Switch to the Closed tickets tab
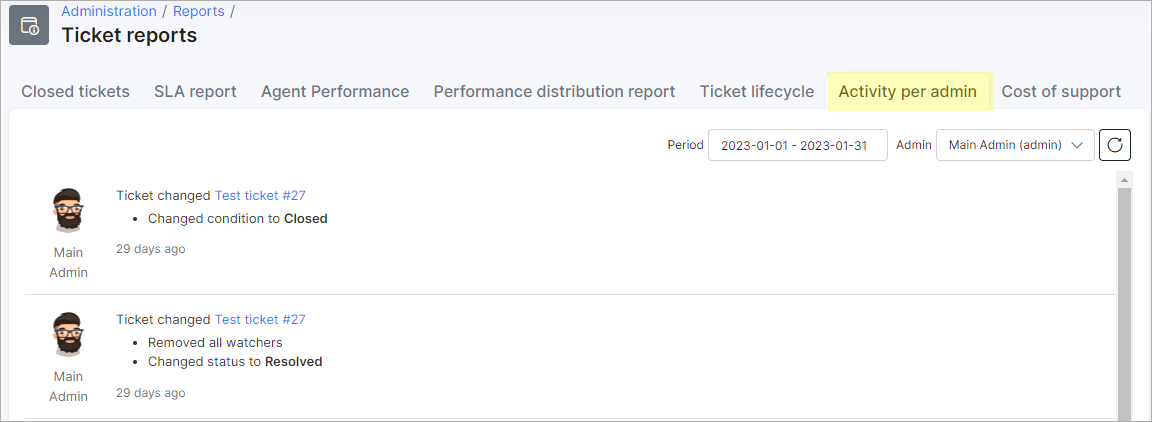Screen dimensions: 1152x422 click(x=76, y=92)
